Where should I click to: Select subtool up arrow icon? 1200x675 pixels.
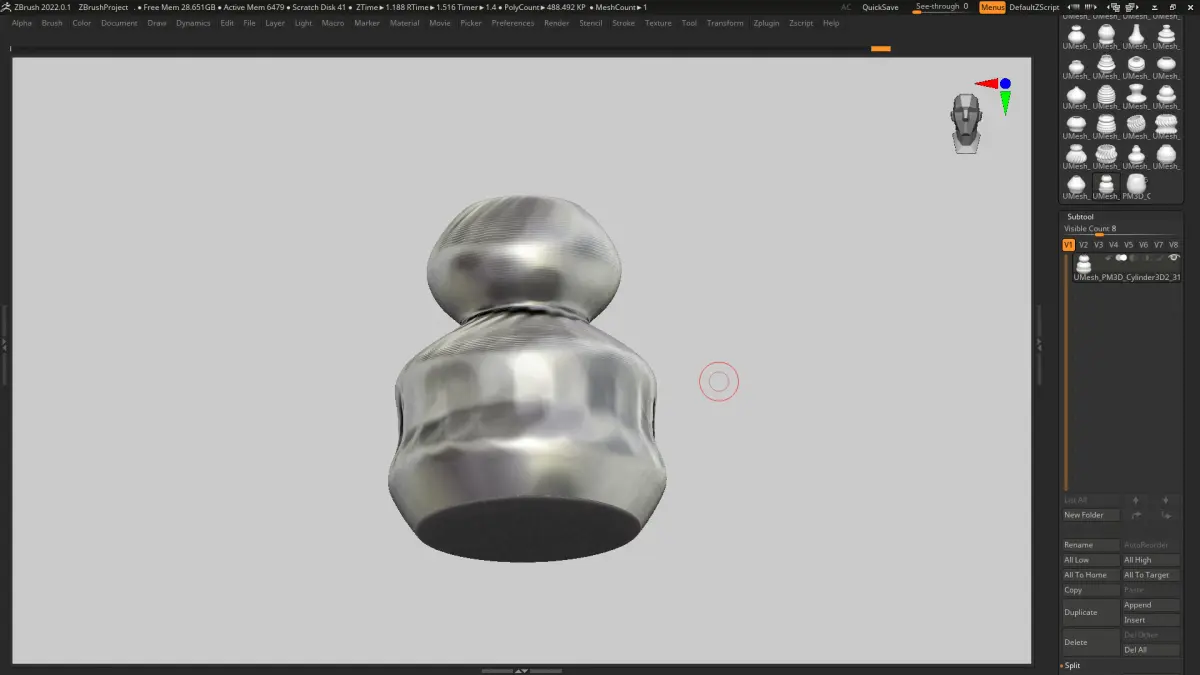tap(1135, 500)
